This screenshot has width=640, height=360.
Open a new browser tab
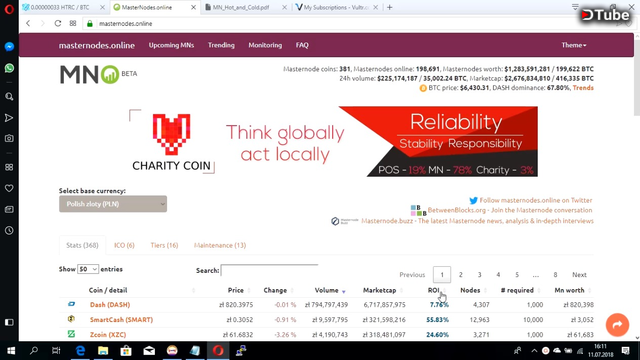390,7
